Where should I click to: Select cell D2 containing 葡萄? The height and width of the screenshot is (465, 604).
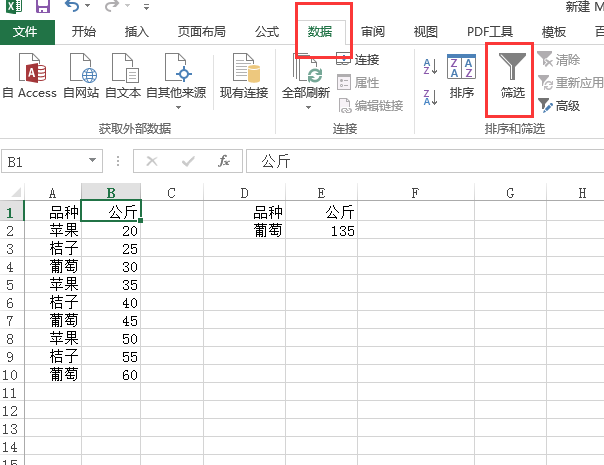click(x=245, y=230)
